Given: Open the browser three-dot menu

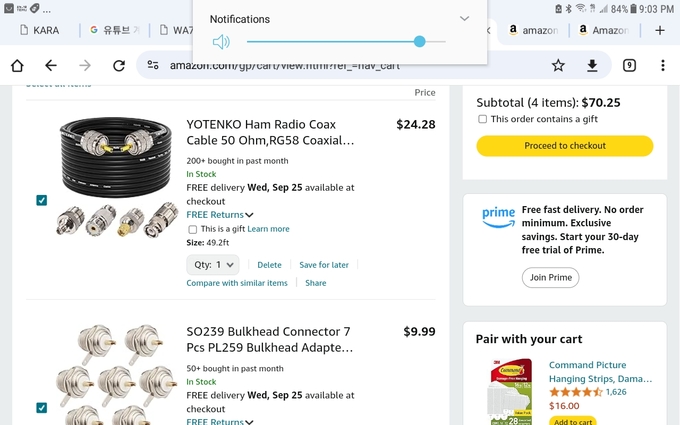Looking at the screenshot, I should point(663,65).
